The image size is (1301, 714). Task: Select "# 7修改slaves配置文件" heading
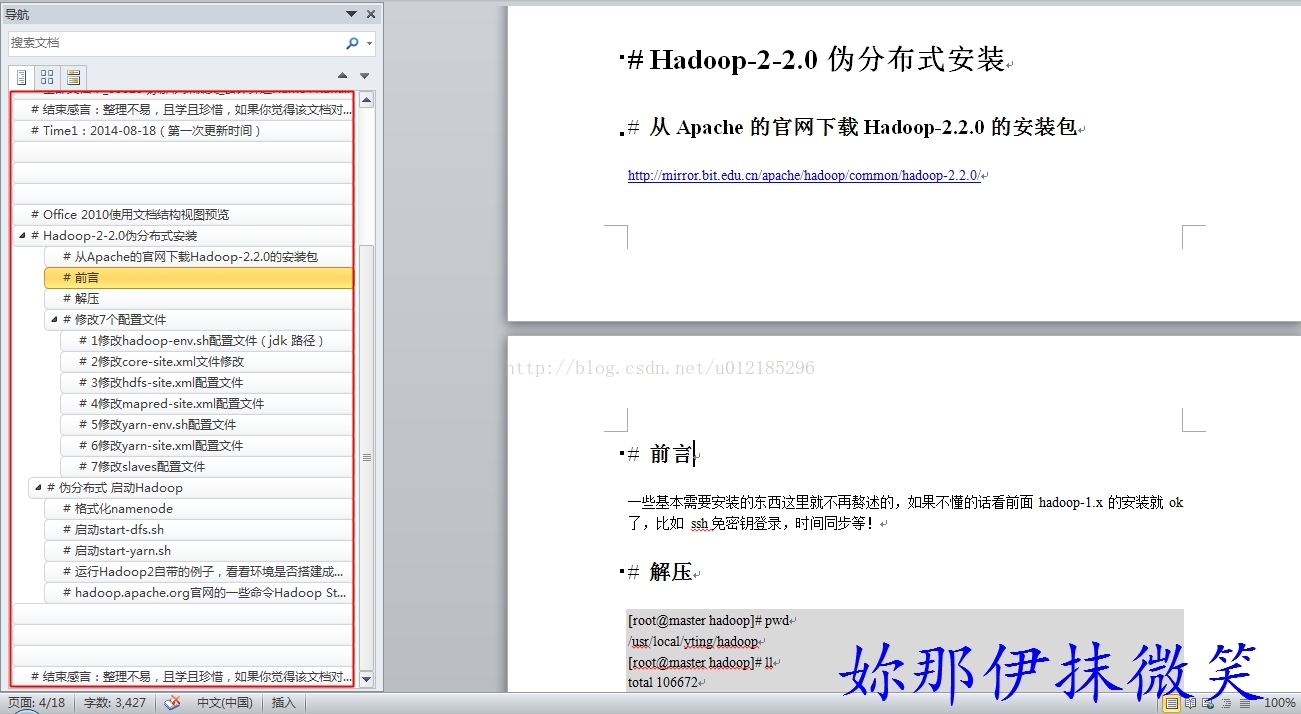207,467
